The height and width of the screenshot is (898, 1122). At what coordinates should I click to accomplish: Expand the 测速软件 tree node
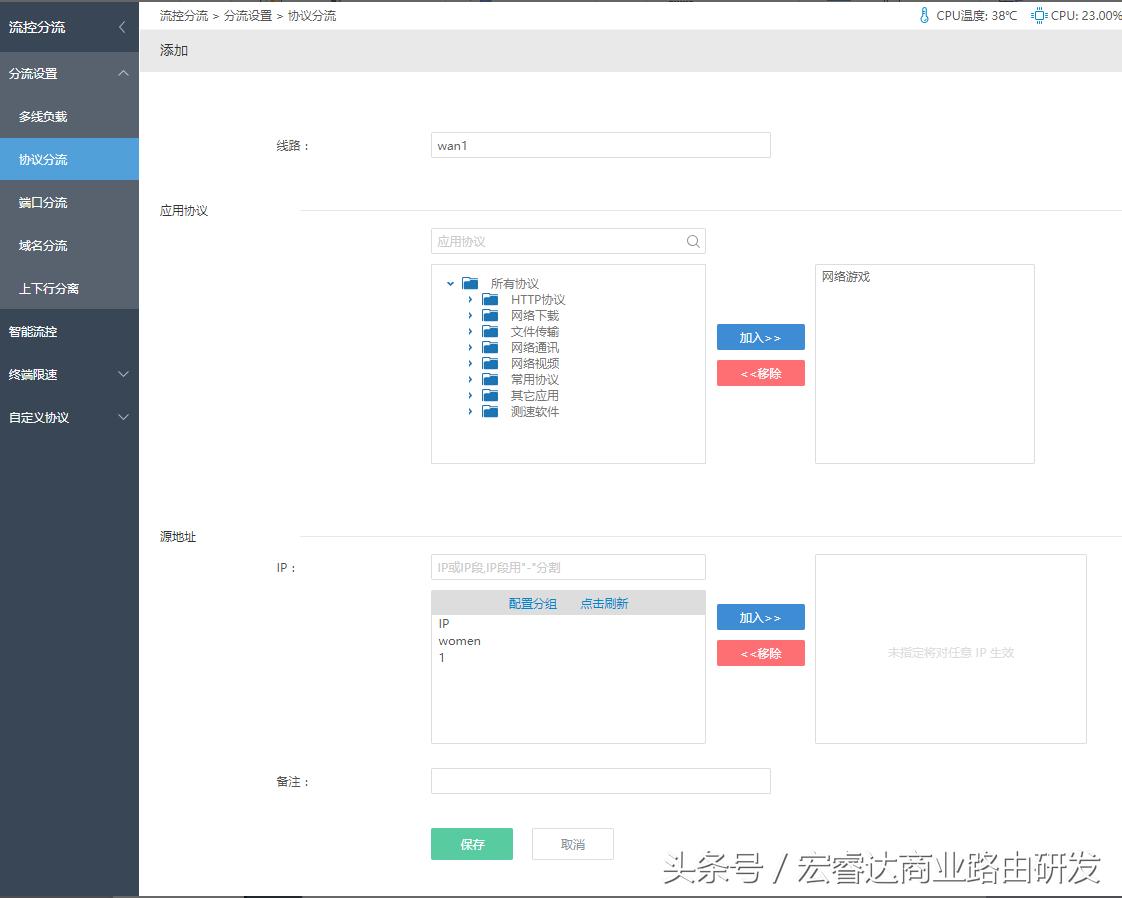pyautogui.click(x=470, y=411)
